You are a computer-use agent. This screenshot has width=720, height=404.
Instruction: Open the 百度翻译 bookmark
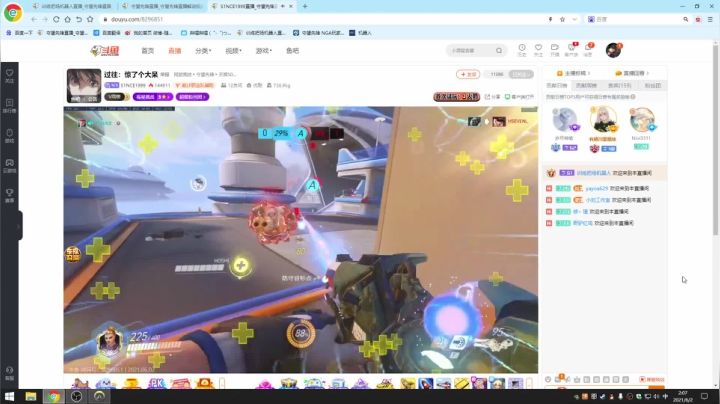click(107, 33)
